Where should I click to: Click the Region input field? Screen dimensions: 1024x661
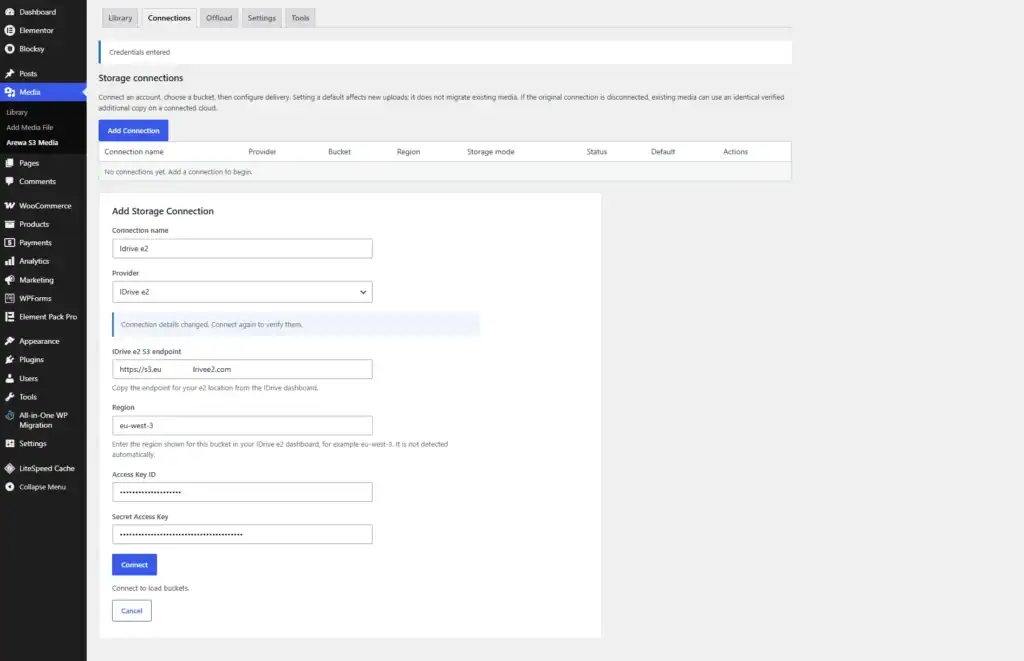pyautogui.click(x=242, y=425)
